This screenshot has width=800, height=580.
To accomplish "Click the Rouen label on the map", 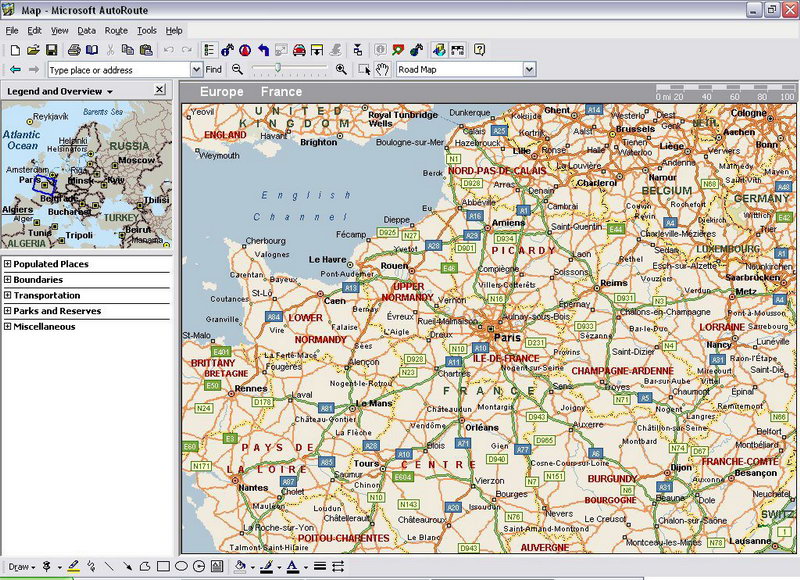I will coord(394,266).
